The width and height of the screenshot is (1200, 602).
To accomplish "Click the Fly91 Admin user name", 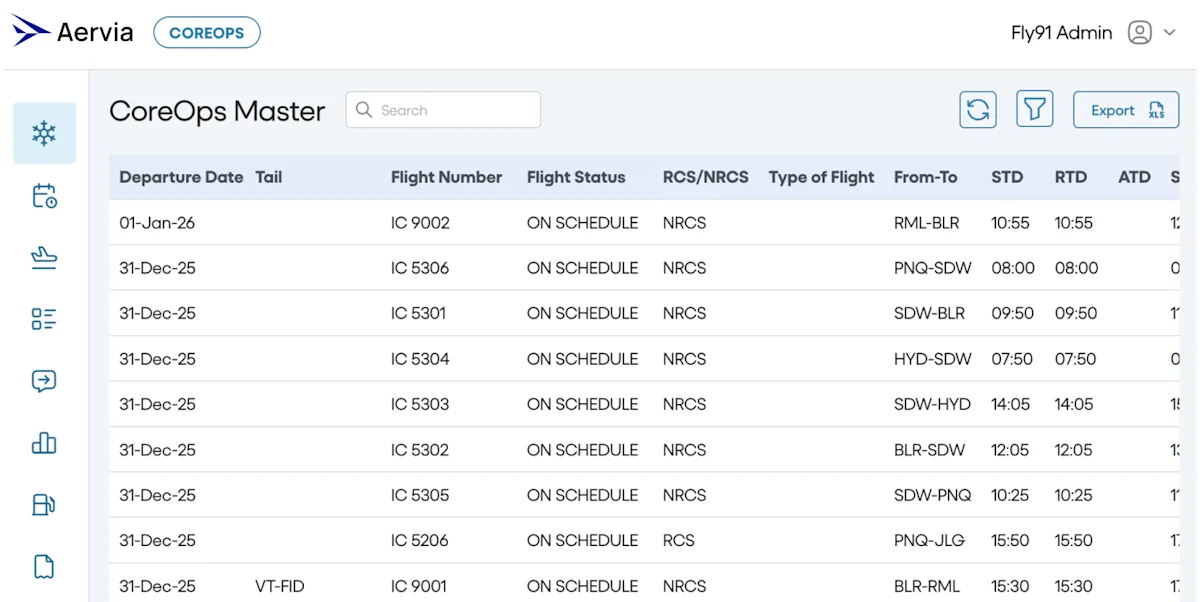I will (x=1062, y=33).
